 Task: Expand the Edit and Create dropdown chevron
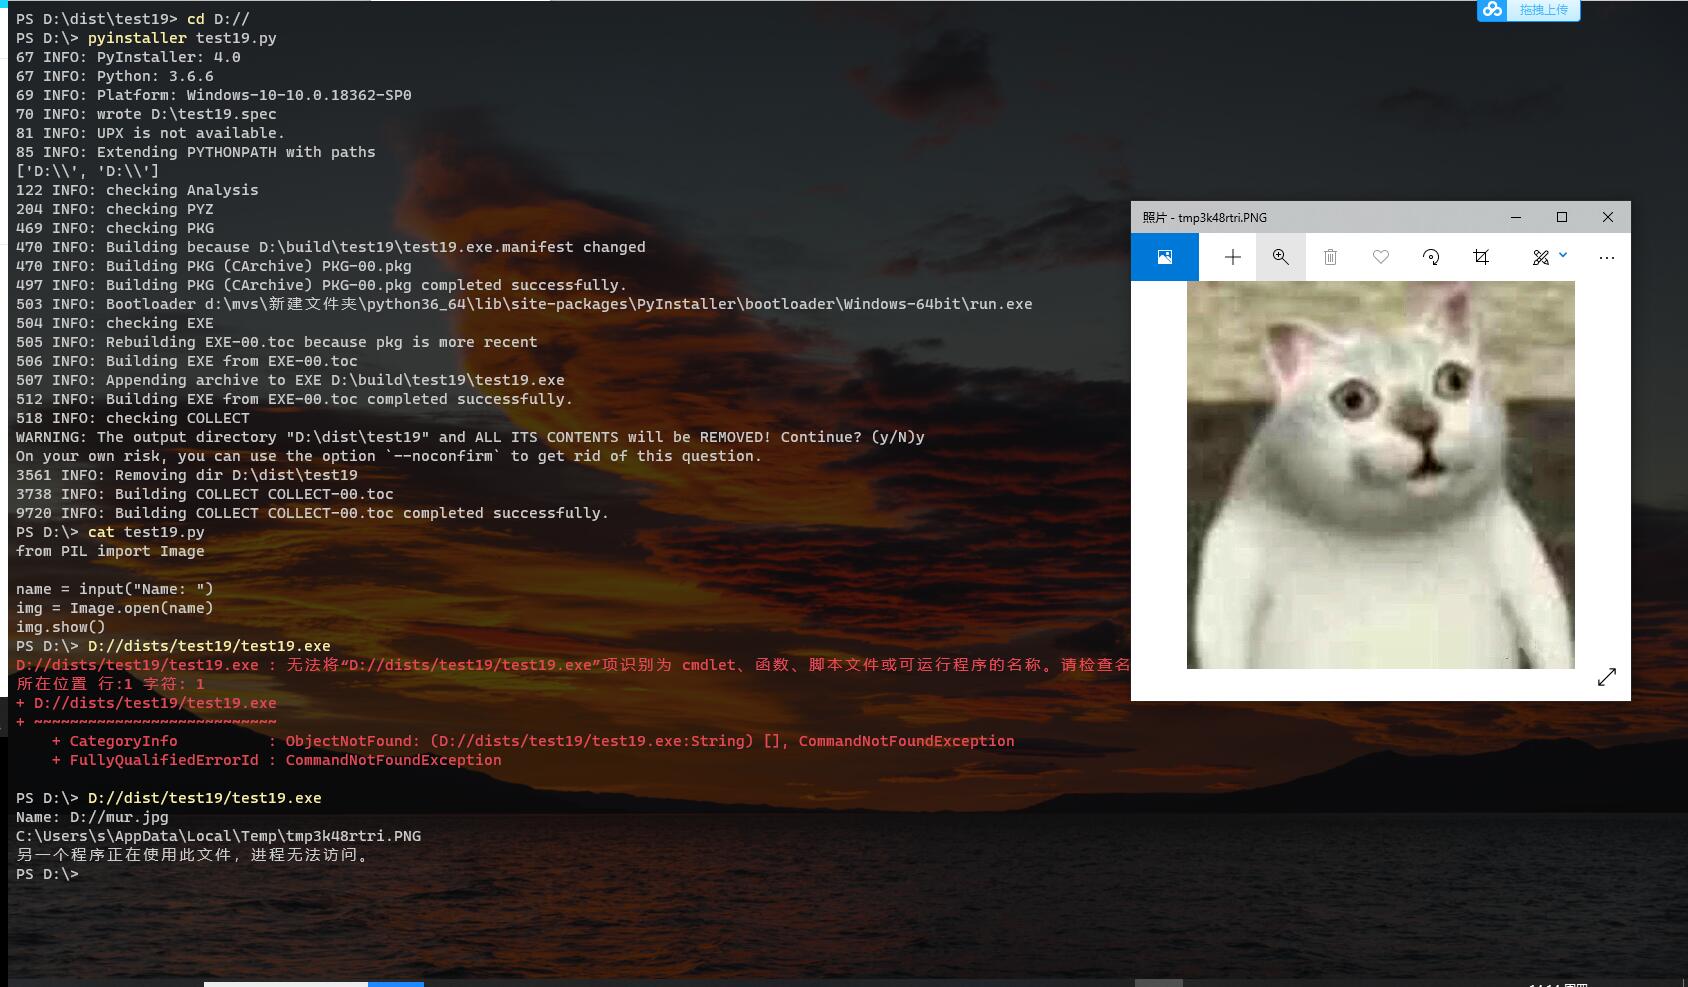[1563, 256]
